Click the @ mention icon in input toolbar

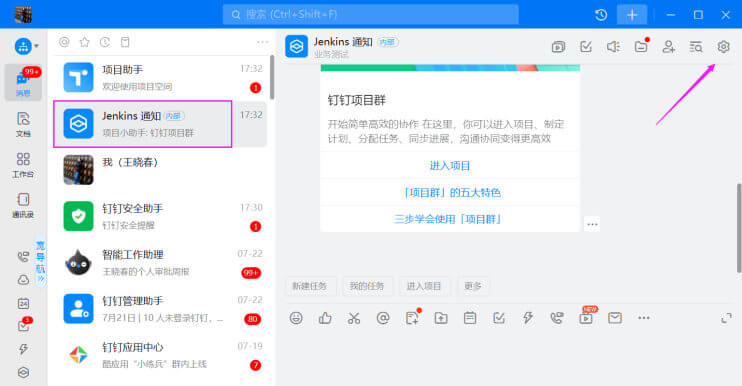[x=383, y=318]
